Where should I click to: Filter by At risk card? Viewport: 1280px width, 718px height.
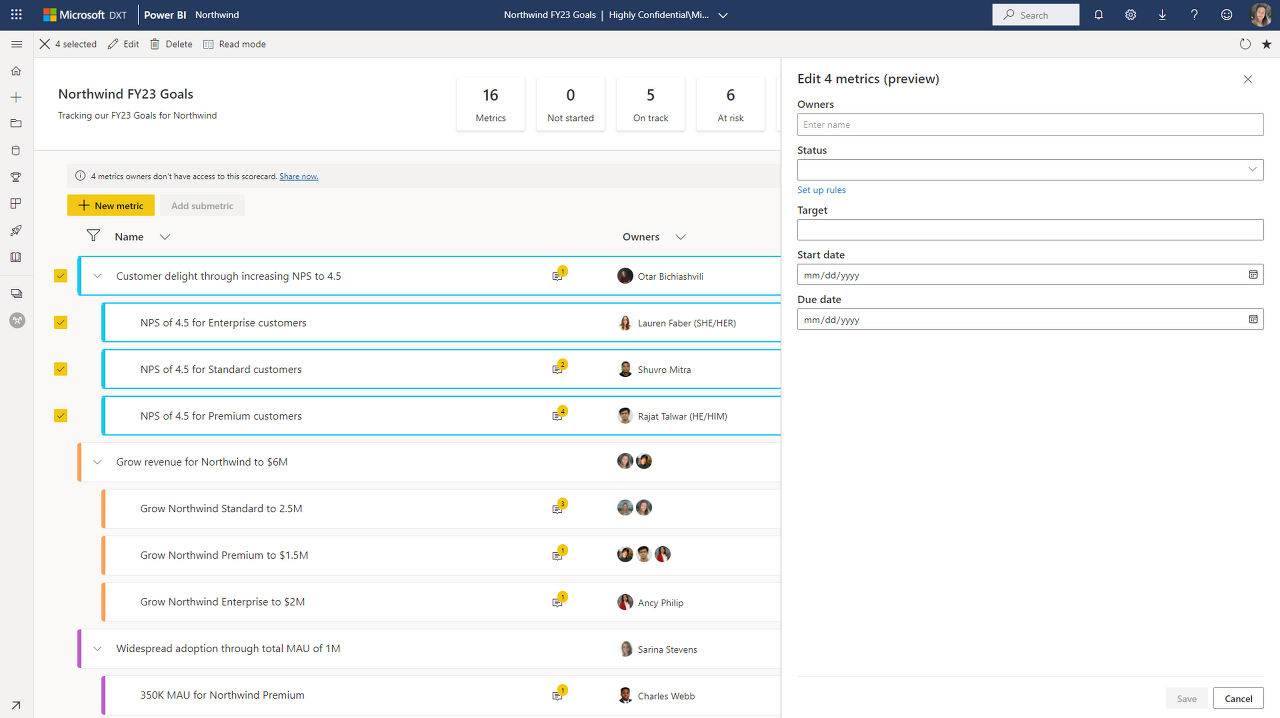point(731,104)
